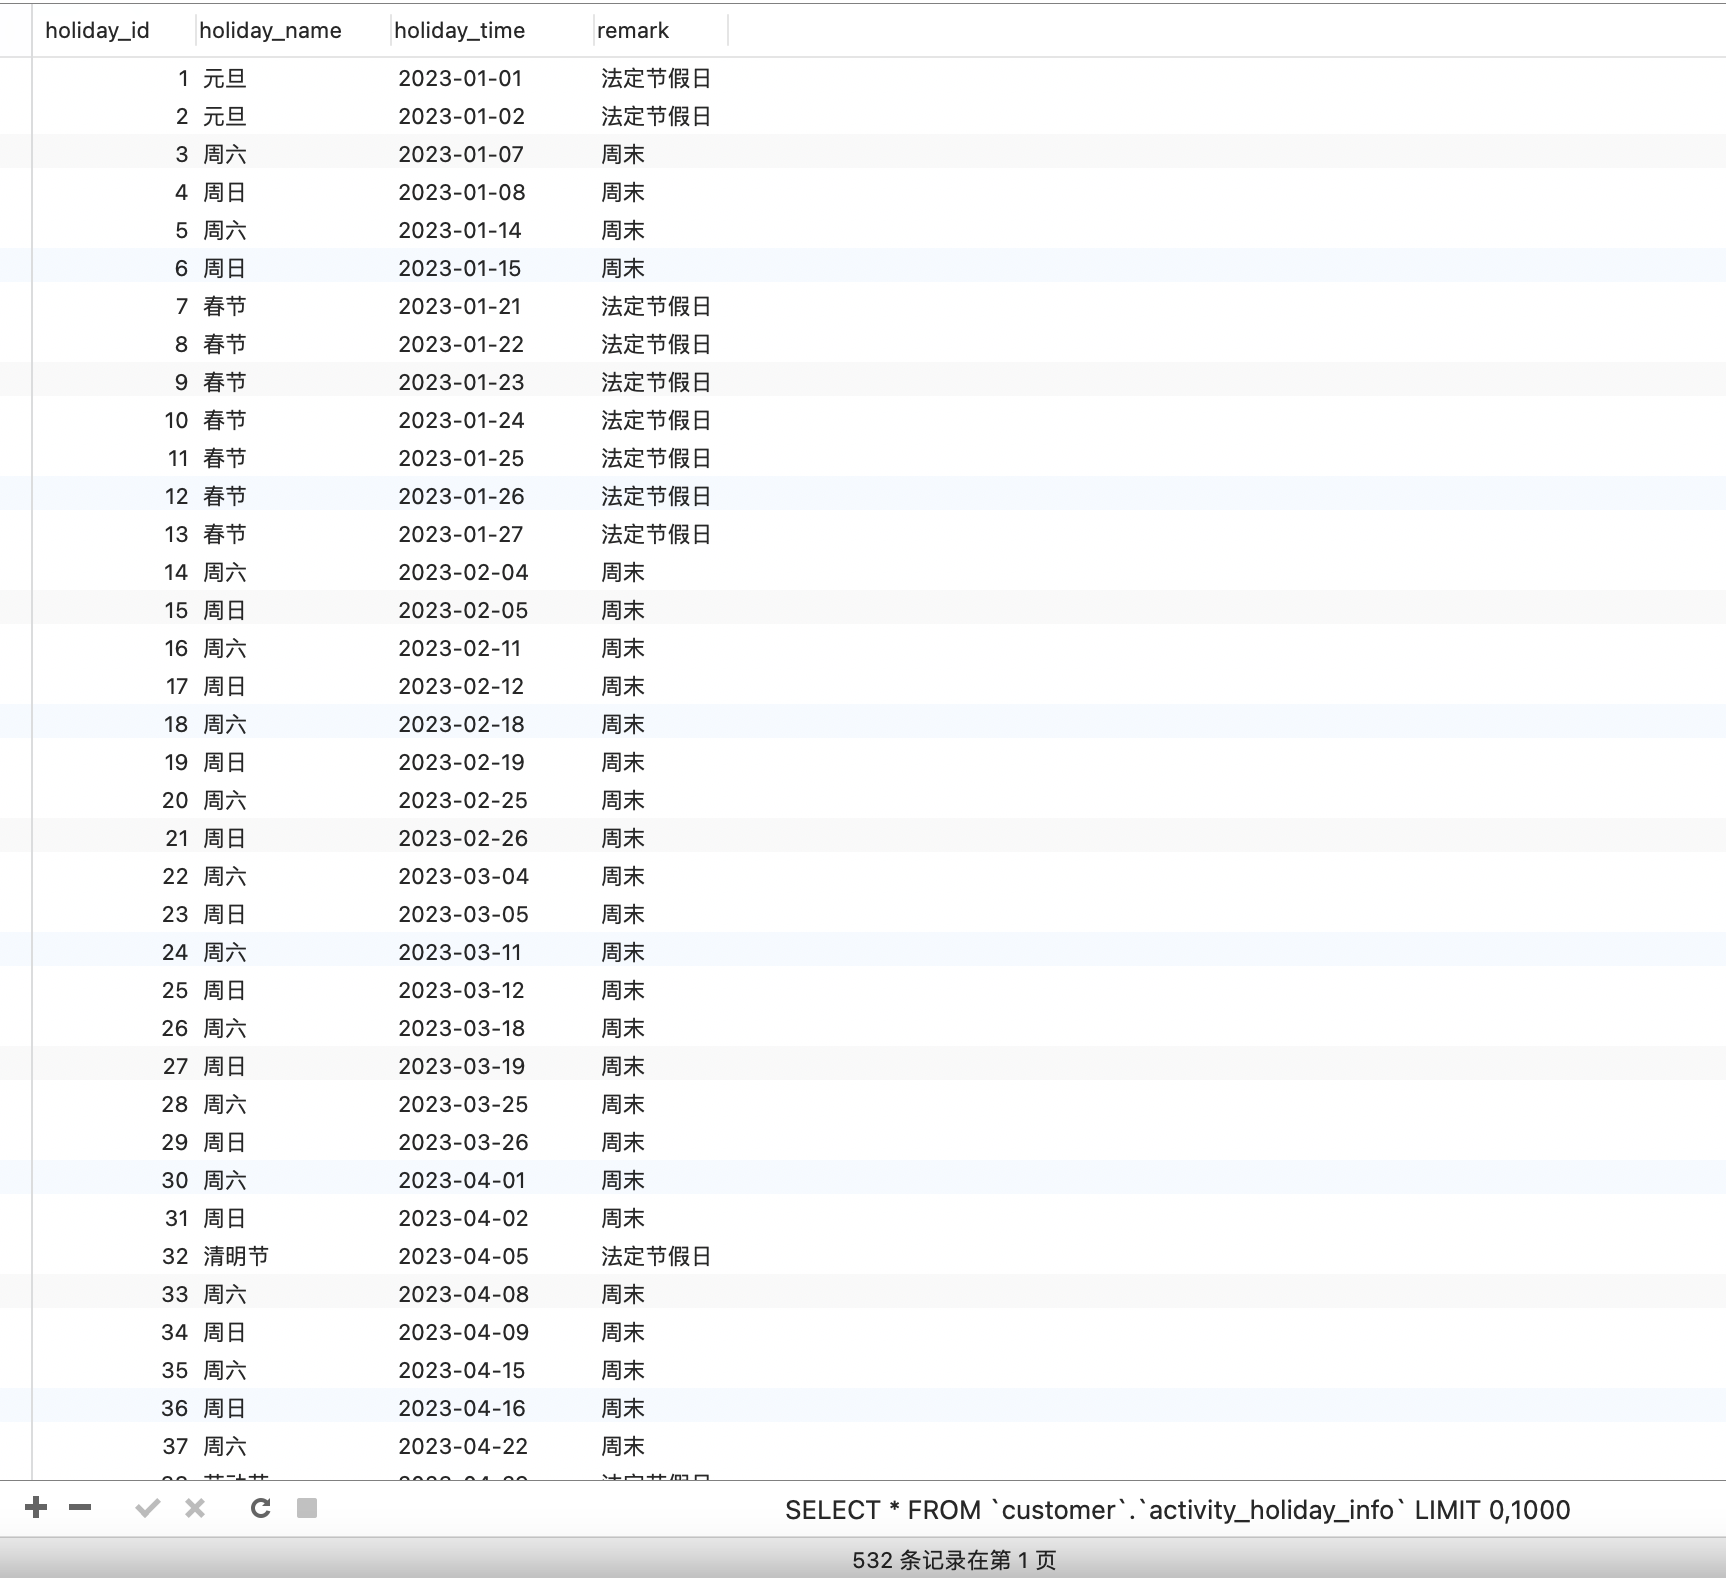This screenshot has width=1726, height=1578.
Task: Click 周六 name in row 26
Action: (x=224, y=1028)
